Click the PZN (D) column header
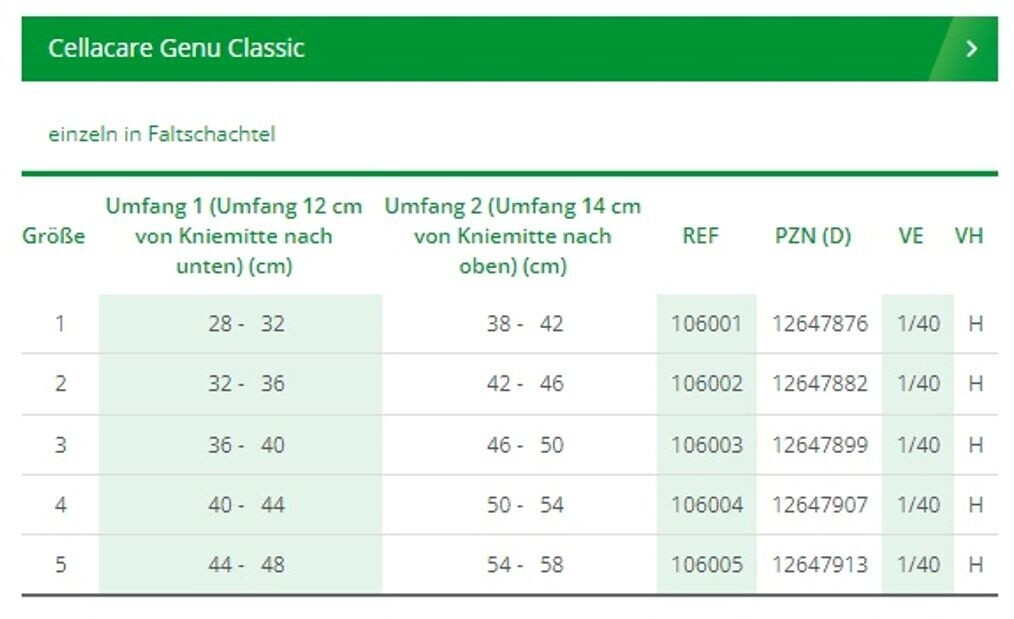The height and width of the screenshot is (619, 1014). coord(813,237)
